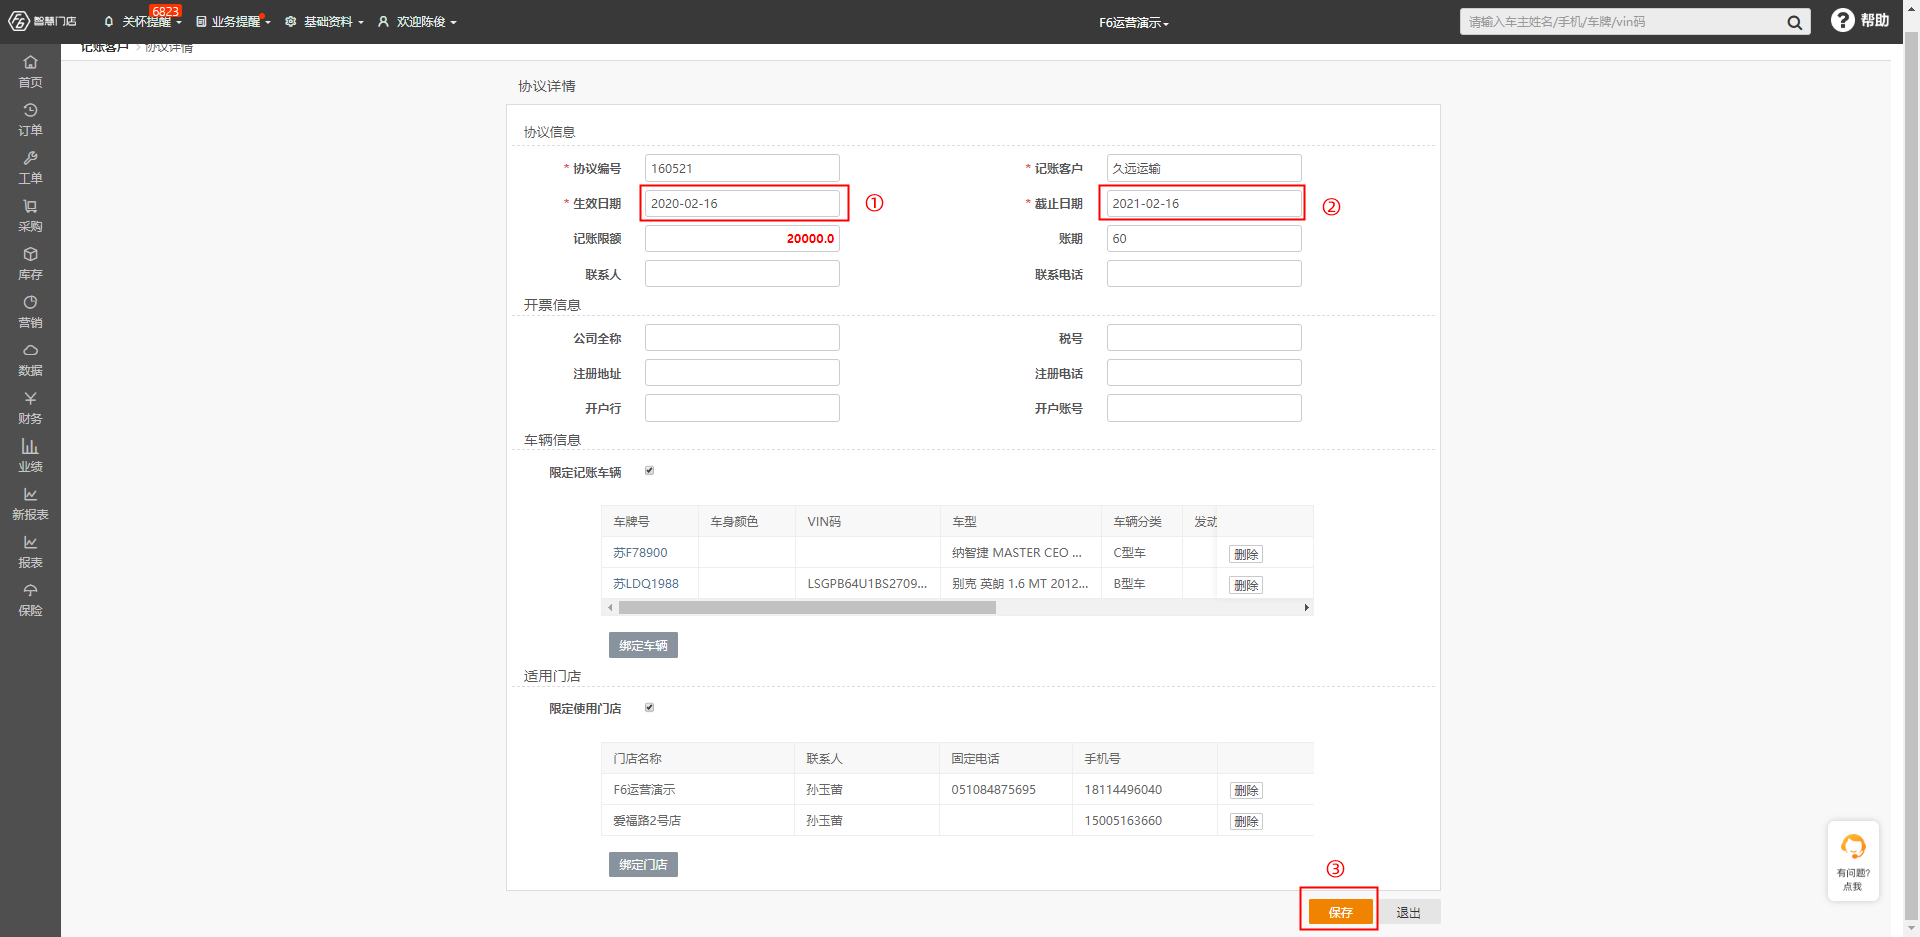The height and width of the screenshot is (937, 1920).
Task: Open the 业绩 performance sidebar icon
Action: [30, 455]
